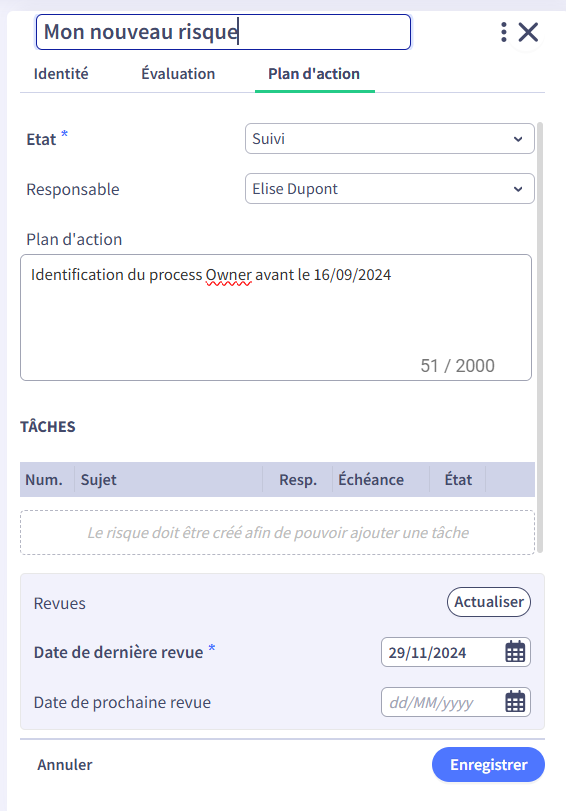Expand the Etat dropdown showing Suivi
Screen dimensions: 566x811
pyautogui.click(x=390, y=139)
